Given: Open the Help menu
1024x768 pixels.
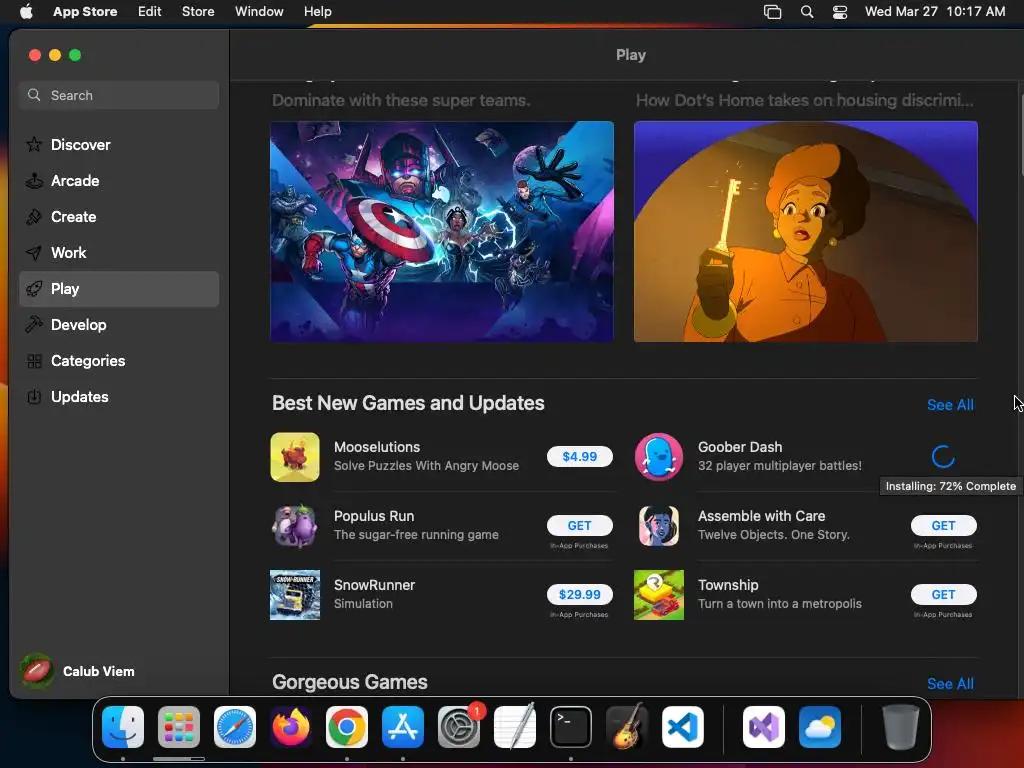Looking at the screenshot, I should click(317, 11).
